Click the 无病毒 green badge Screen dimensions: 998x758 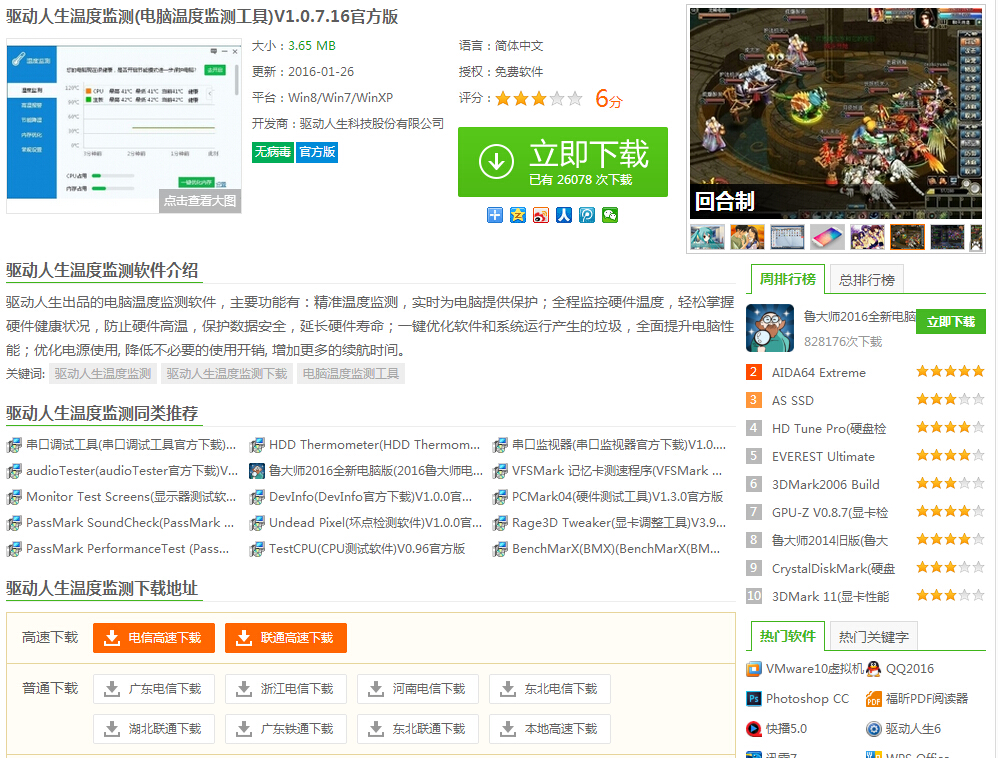(272, 152)
